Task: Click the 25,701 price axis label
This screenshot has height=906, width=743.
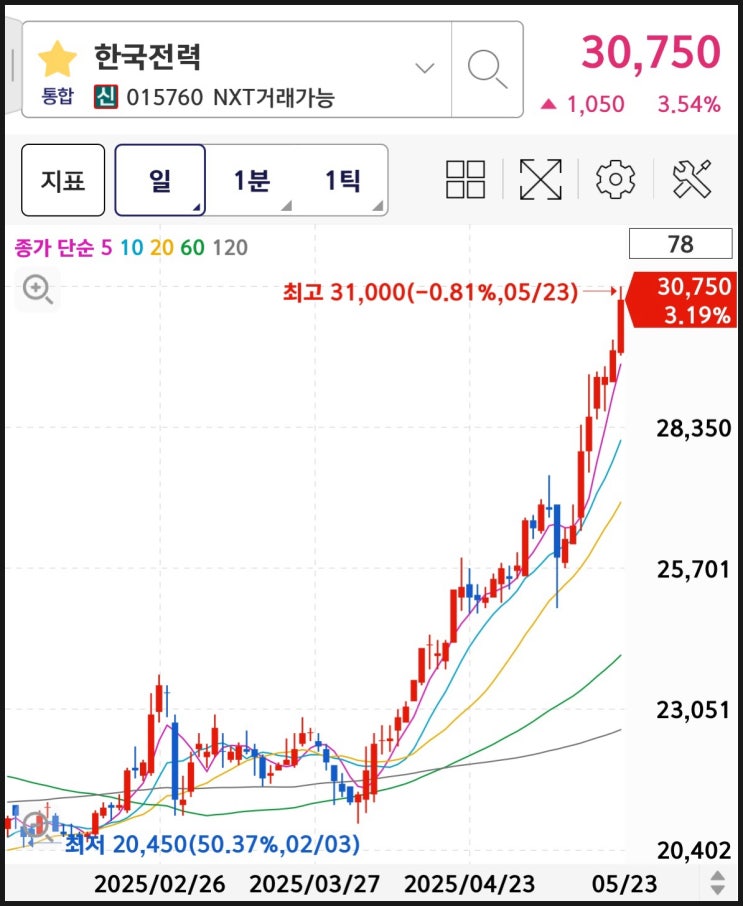Action: [694, 570]
